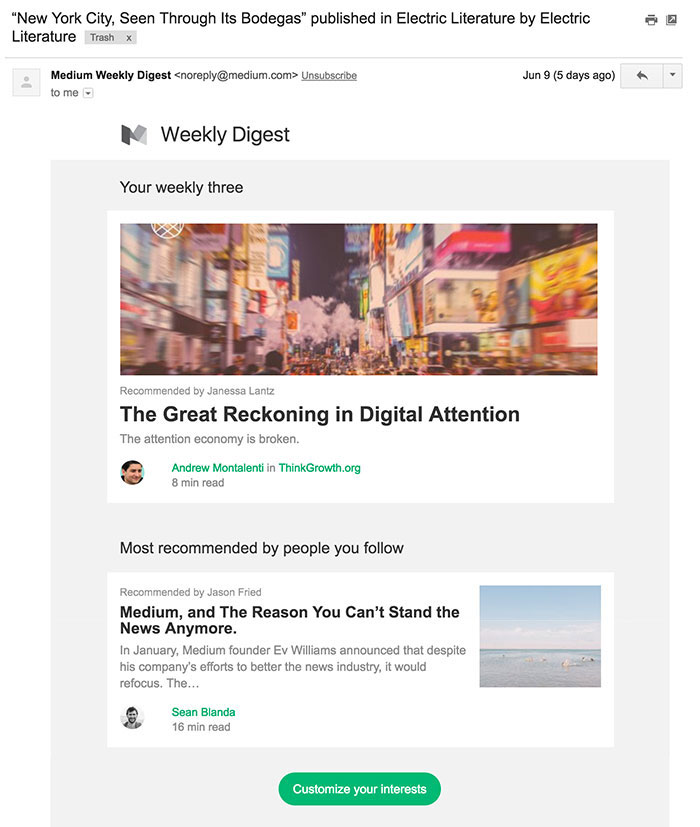Click Andrew Montalenti's avatar photo
The height and width of the screenshot is (827, 700).
[132, 473]
